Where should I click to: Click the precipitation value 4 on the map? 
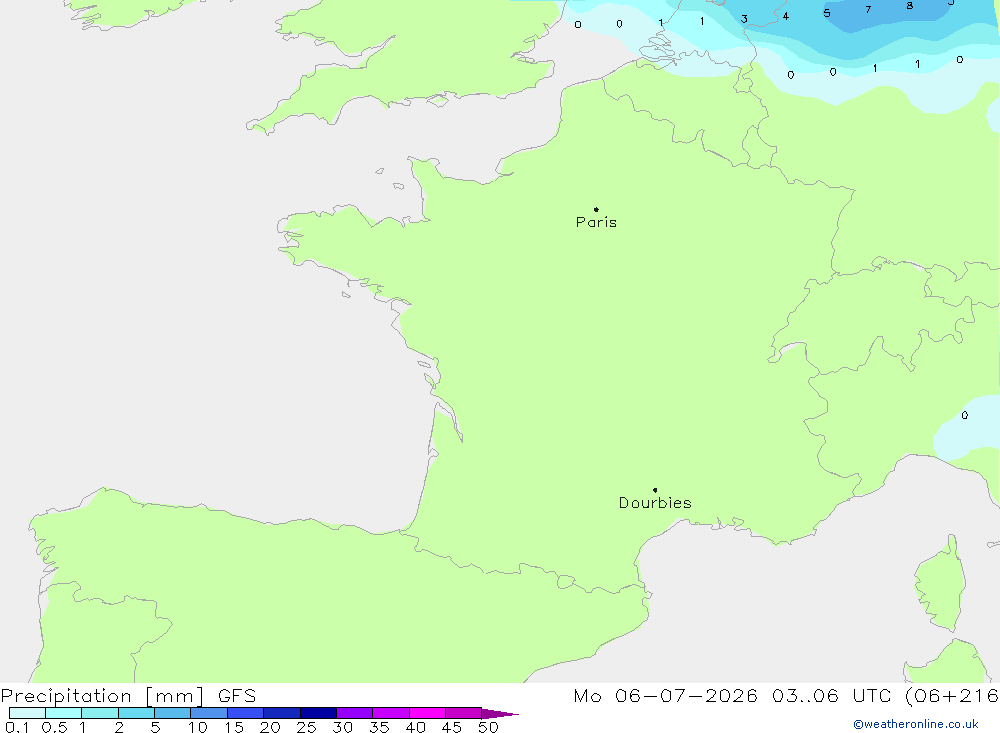click(786, 17)
